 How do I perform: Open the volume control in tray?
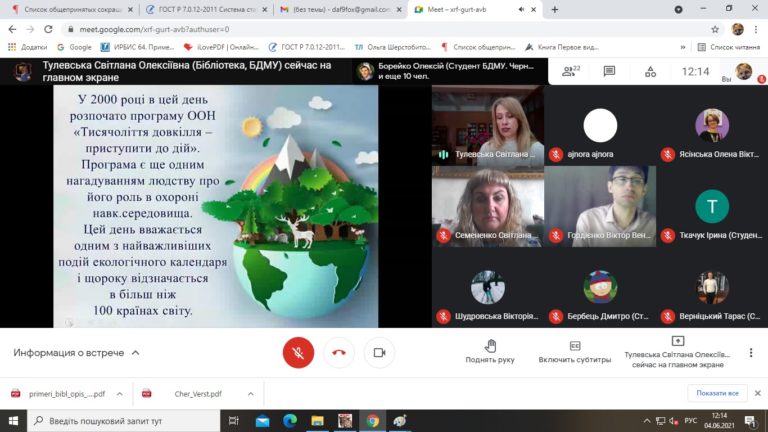[674, 421]
